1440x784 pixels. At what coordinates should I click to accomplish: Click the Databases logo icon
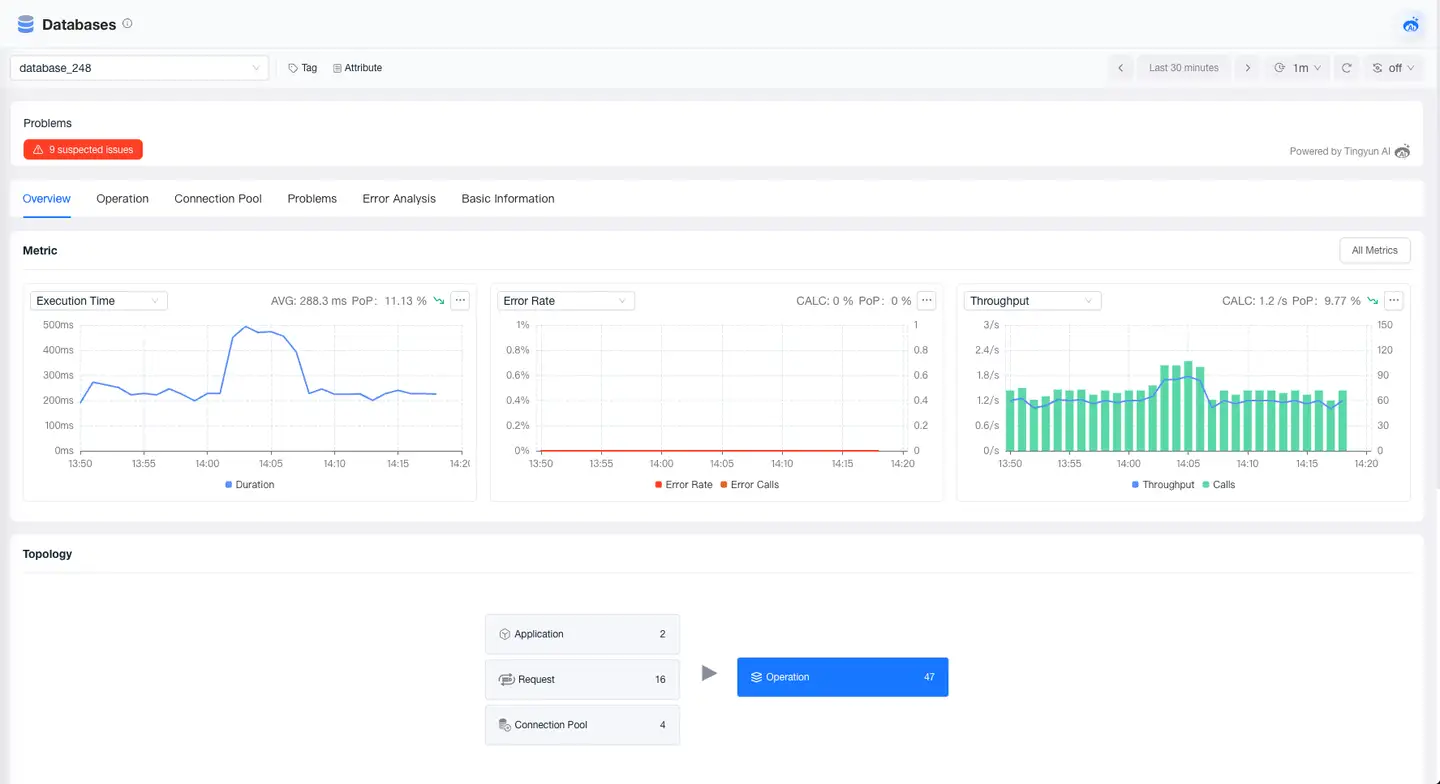pos(25,23)
